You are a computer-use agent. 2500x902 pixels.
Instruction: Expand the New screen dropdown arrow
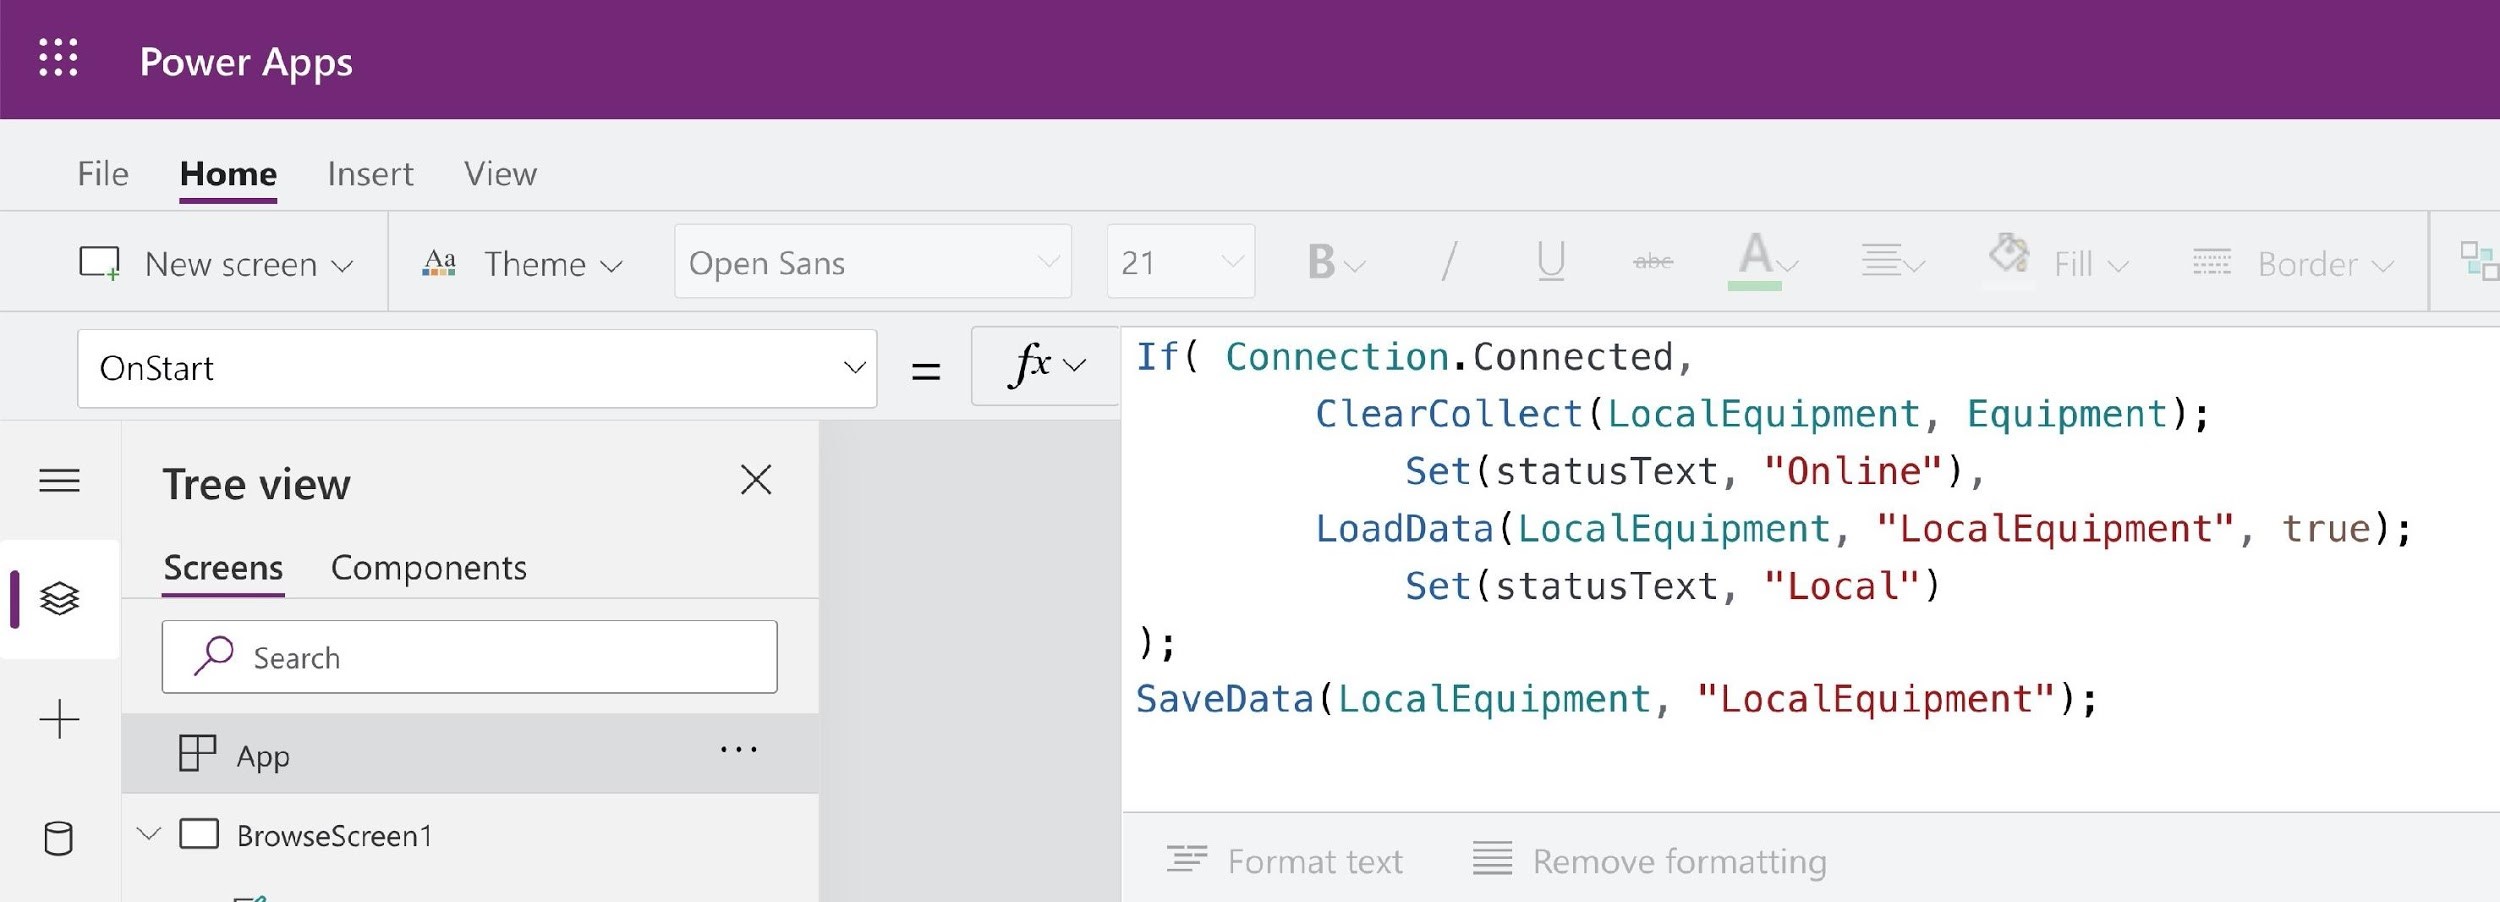point(342,266)
